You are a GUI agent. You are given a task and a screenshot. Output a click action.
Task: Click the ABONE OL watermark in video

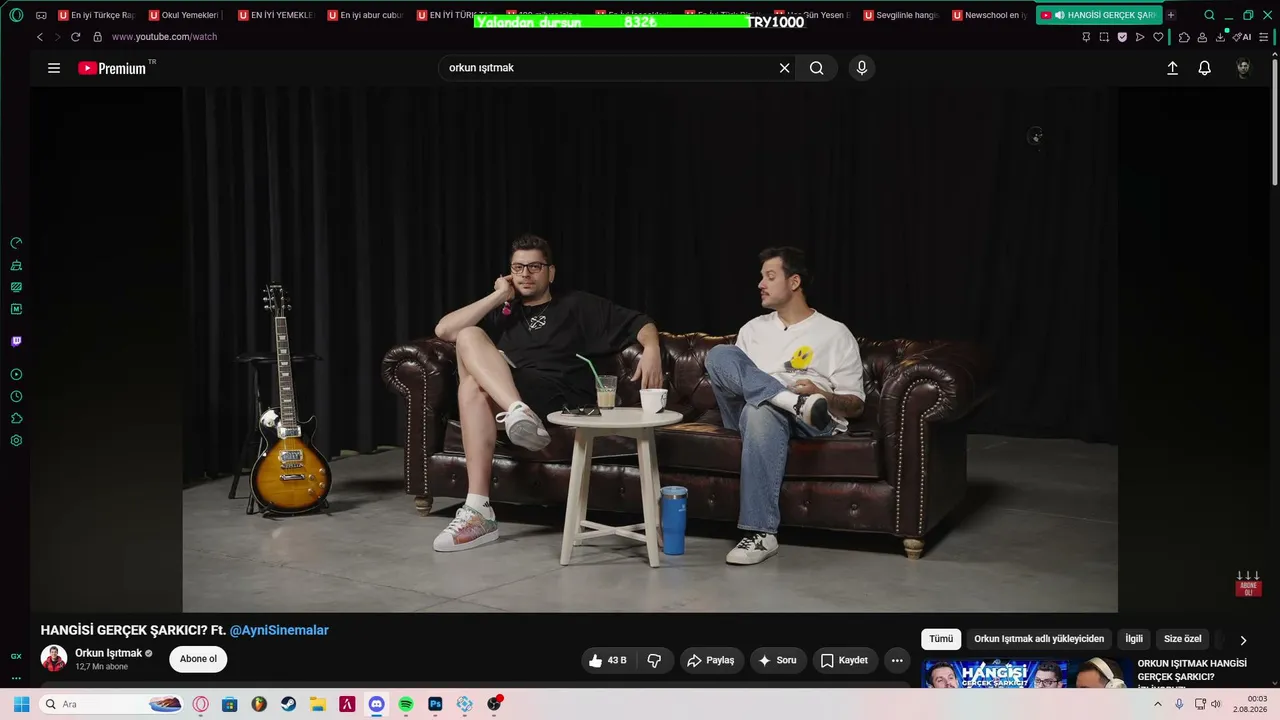[x=1248, y=584]
